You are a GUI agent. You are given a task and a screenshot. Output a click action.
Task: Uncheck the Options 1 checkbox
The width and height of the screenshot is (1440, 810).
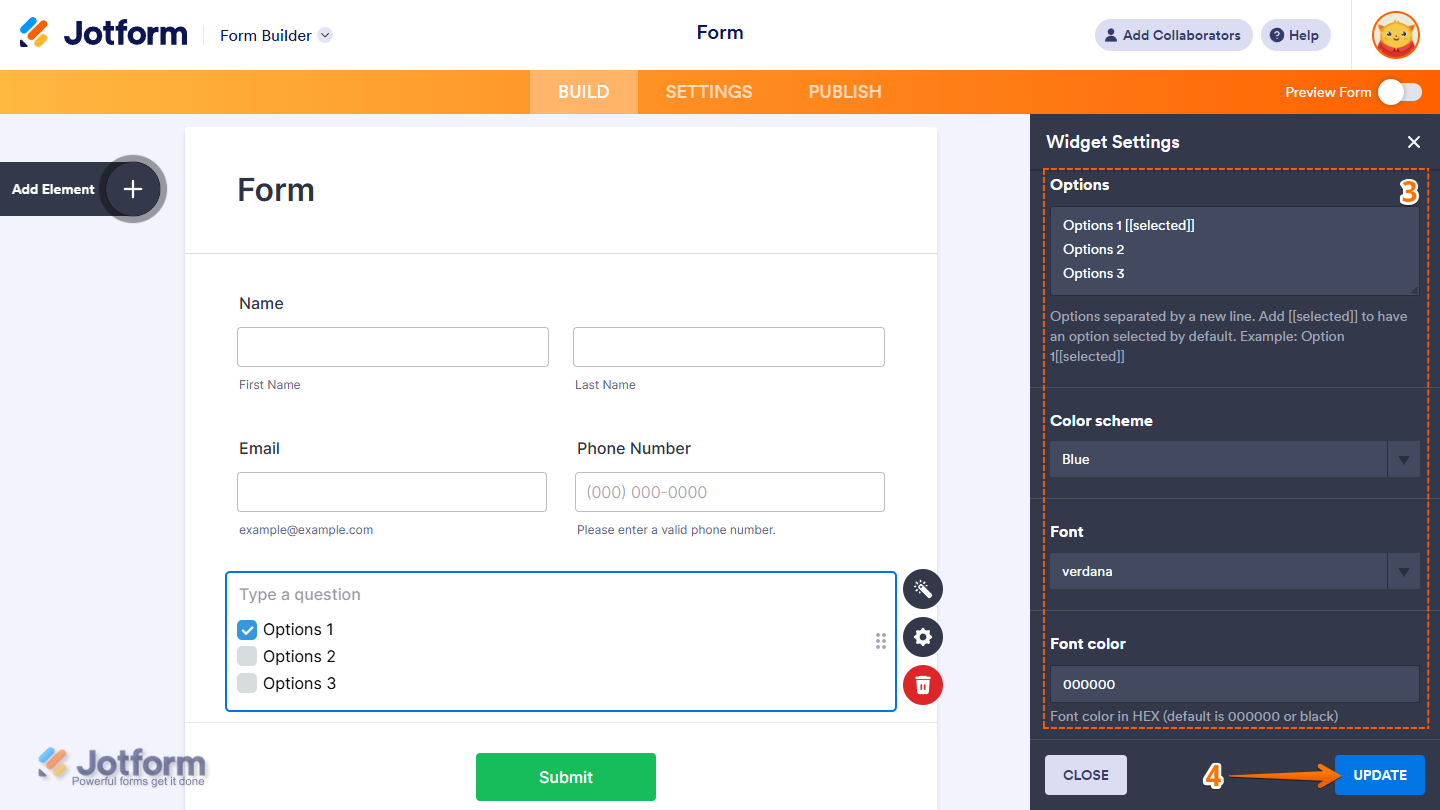[247, 629]
